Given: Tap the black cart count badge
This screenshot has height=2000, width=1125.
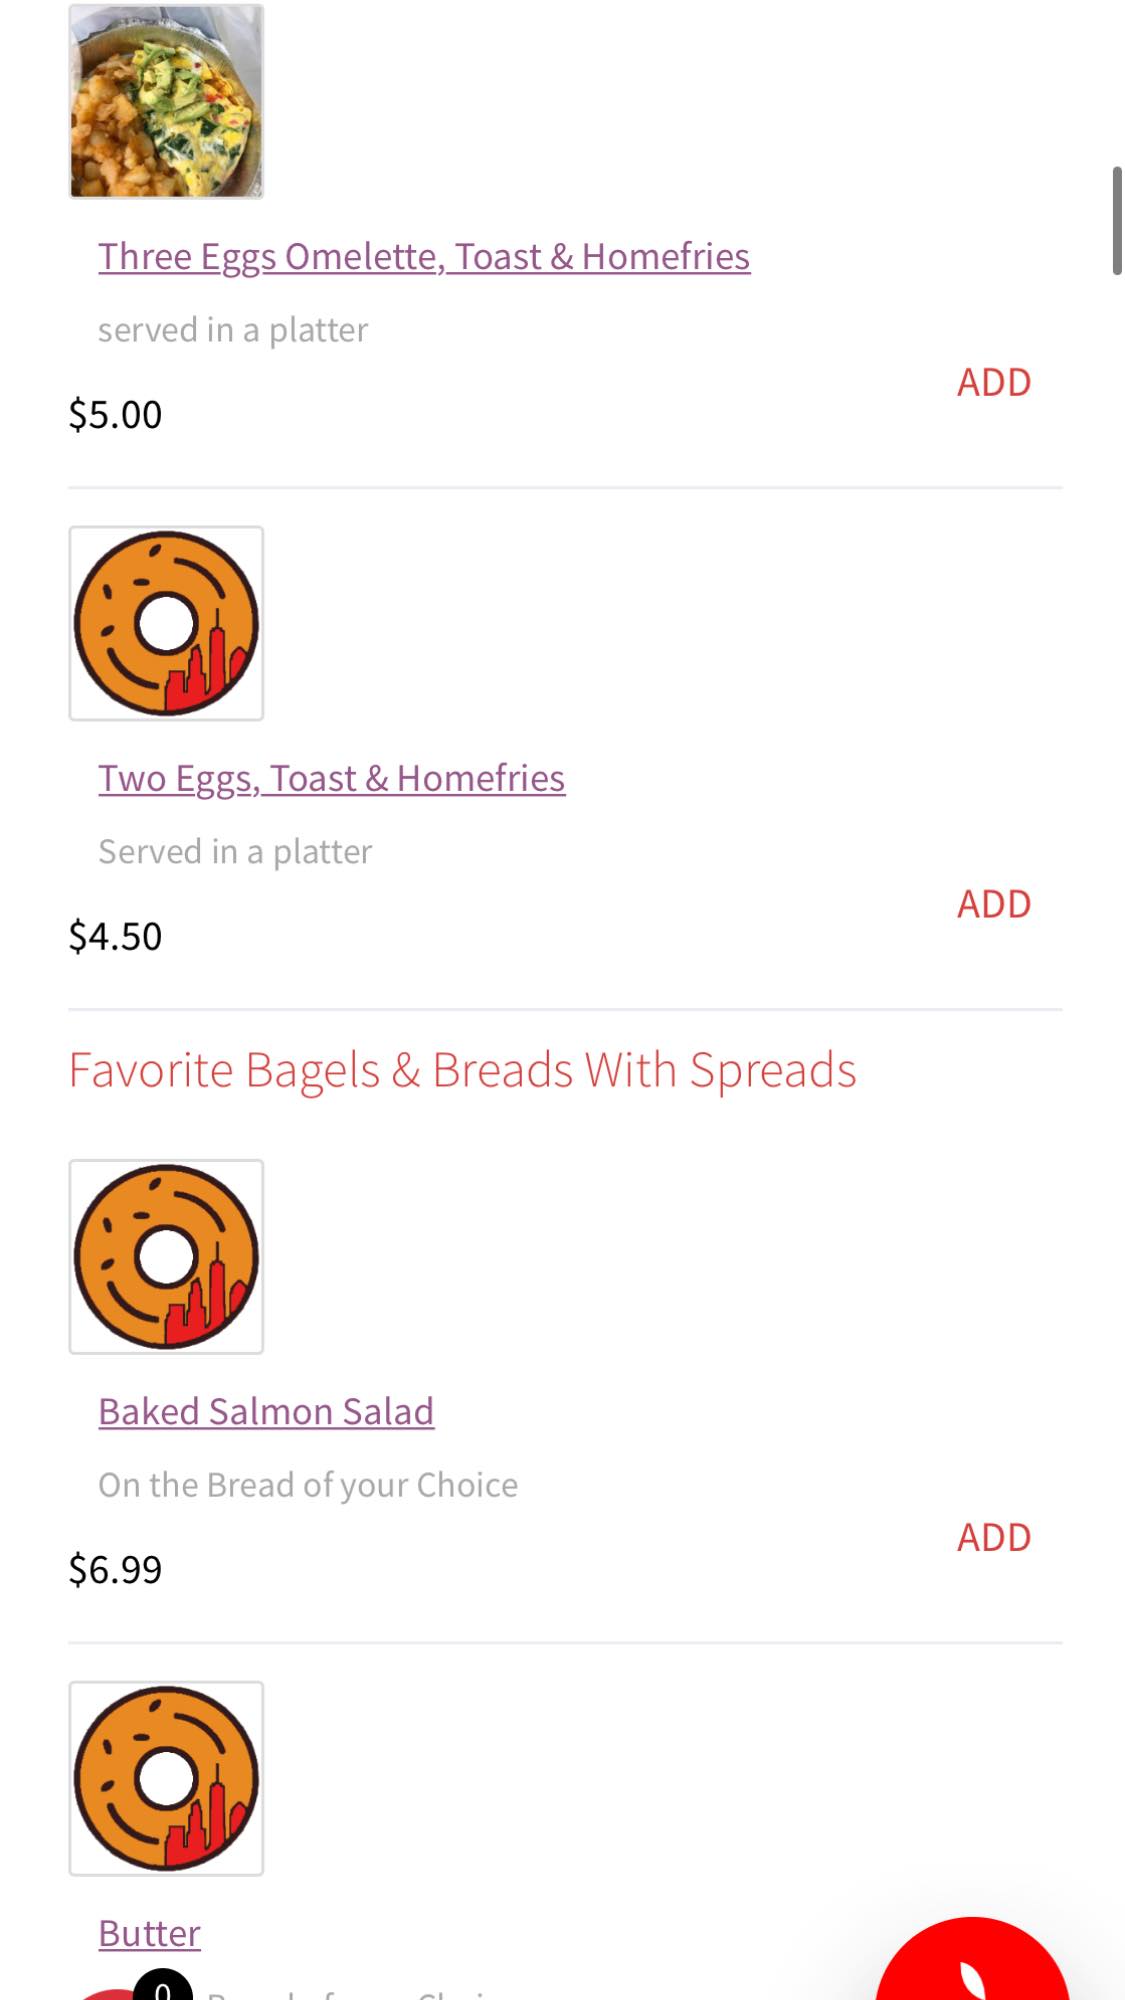Looking at the screenshot, I should 162,1987.
